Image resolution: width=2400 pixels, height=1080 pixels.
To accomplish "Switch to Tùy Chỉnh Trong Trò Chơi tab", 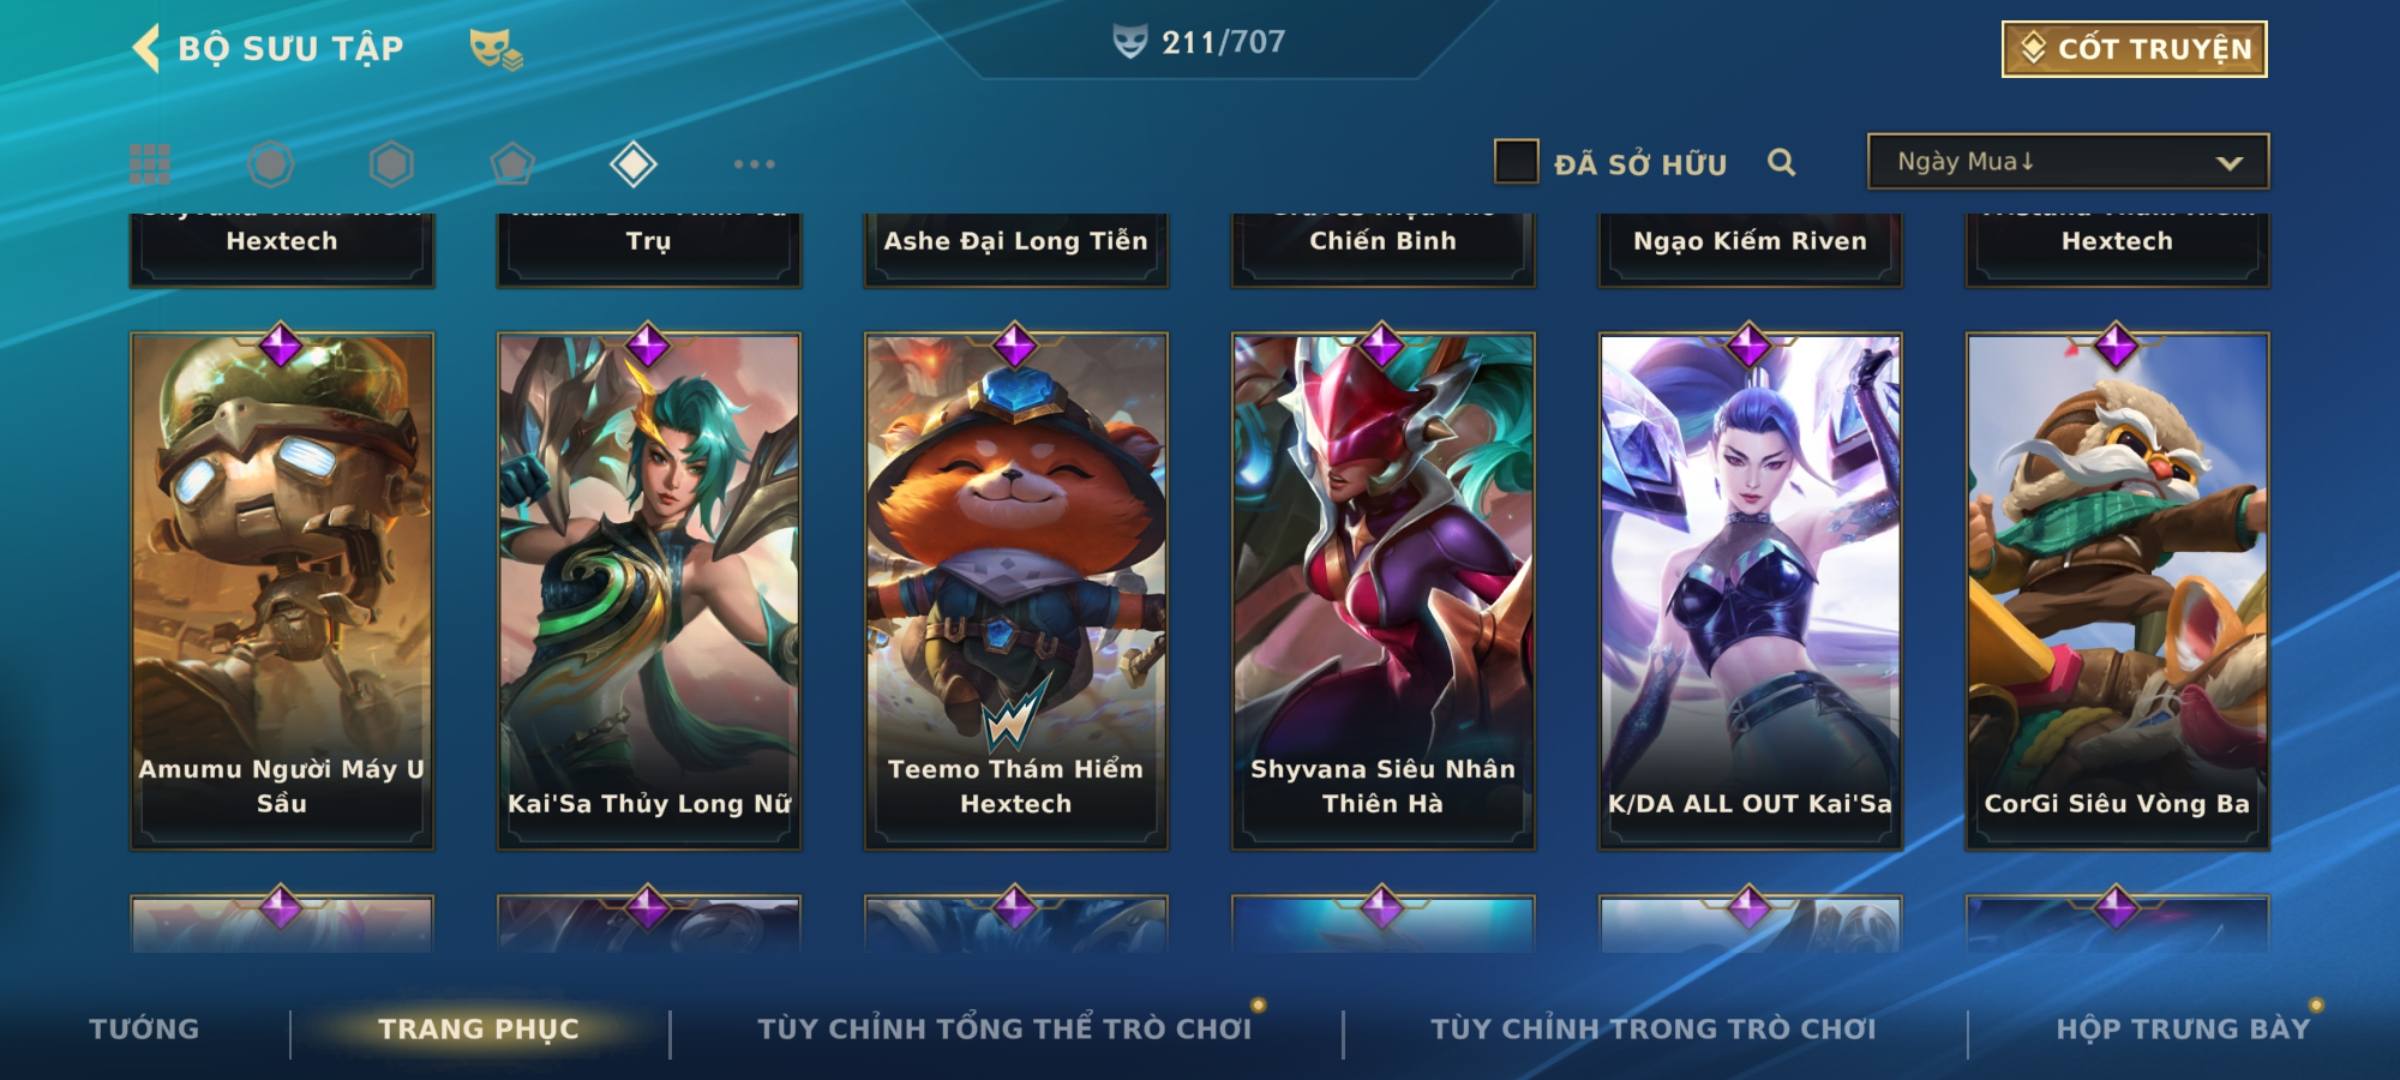I will (1653, 1029).
